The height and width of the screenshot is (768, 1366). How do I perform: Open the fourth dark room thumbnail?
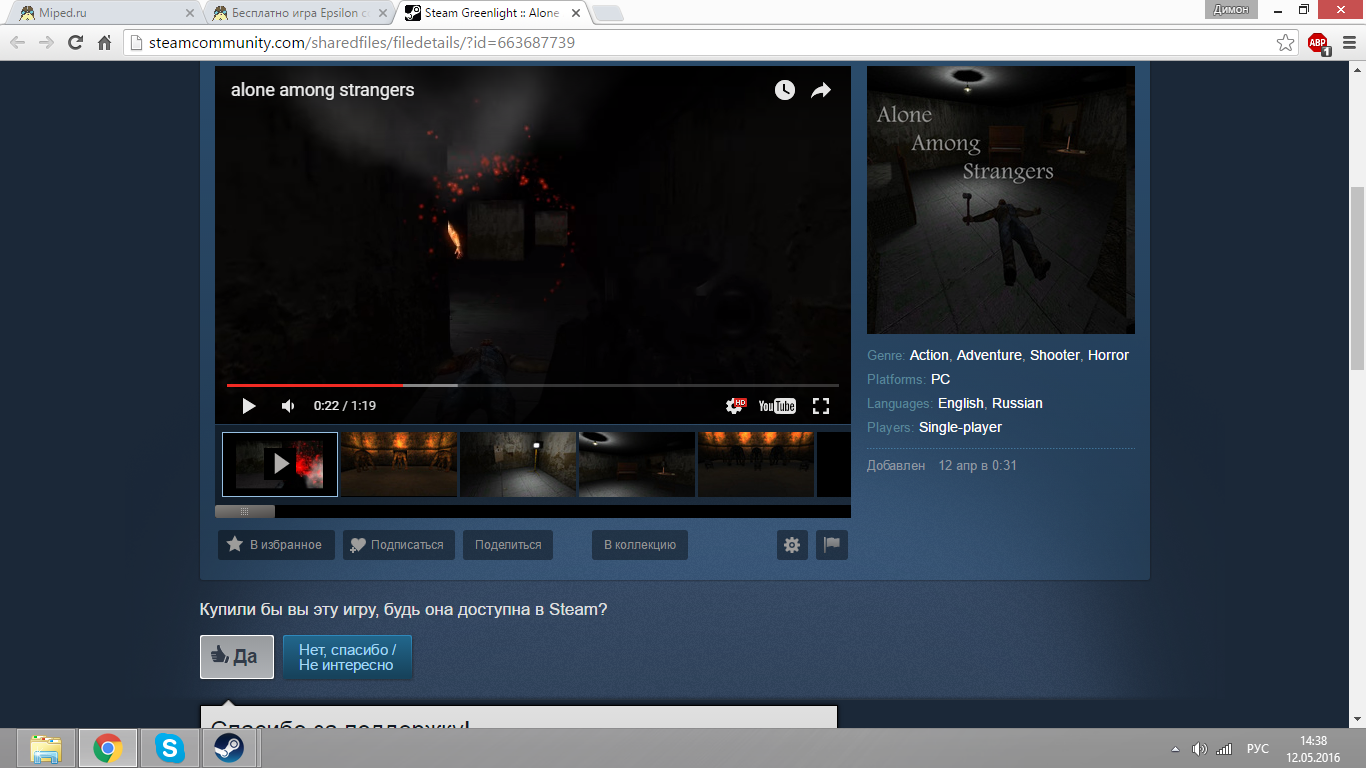click(x=637, y=464)
